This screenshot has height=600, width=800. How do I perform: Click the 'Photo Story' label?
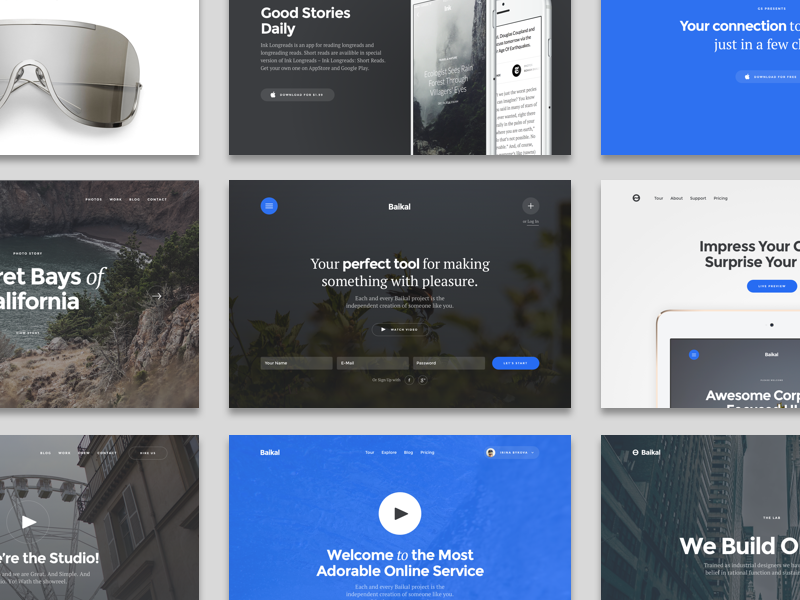tap(28, 253)
